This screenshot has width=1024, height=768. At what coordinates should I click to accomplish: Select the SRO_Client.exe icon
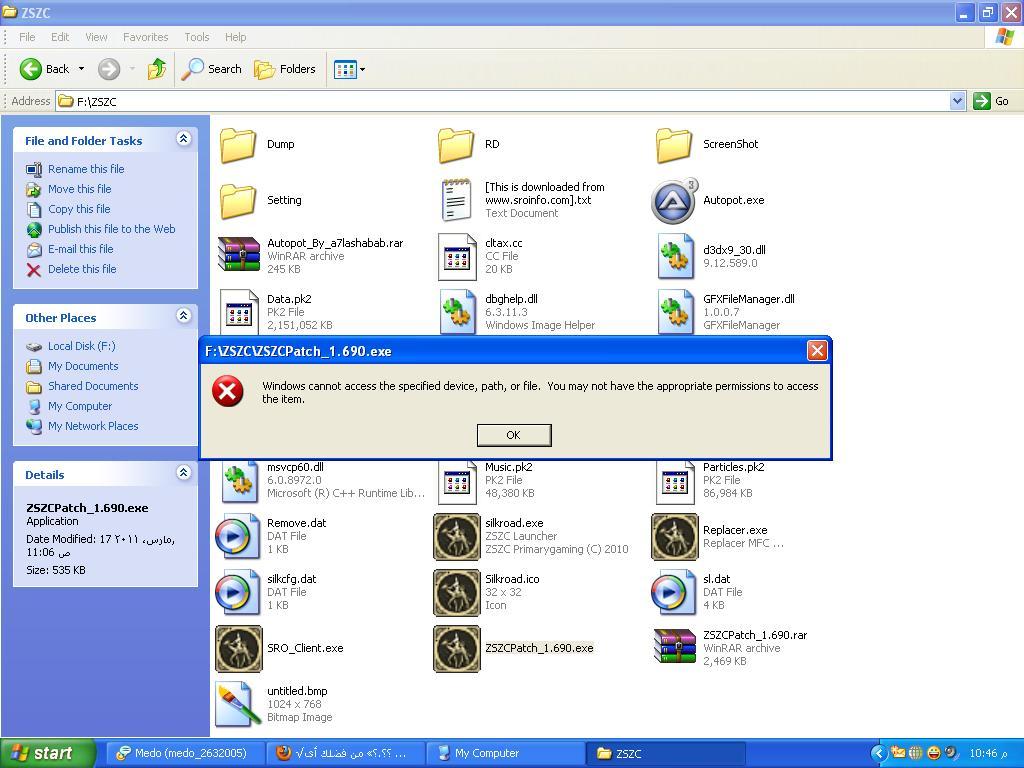point(238,648)
